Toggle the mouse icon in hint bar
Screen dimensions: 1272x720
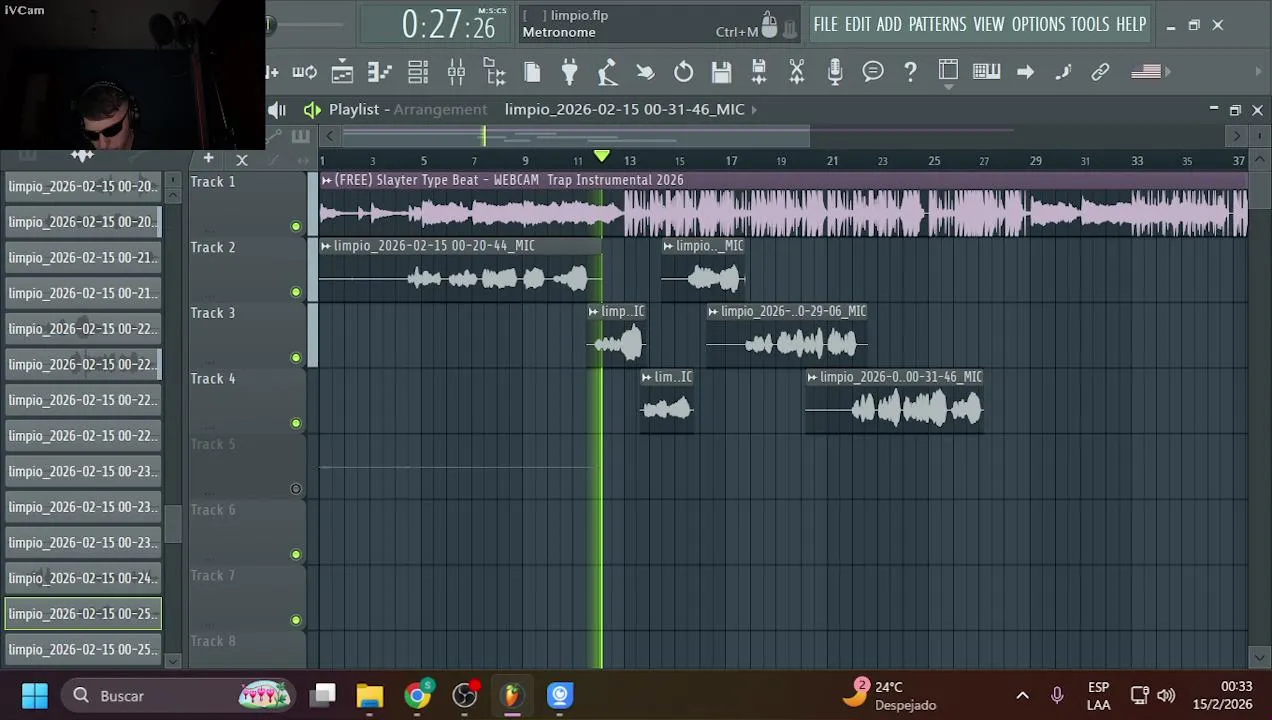(769, 24)
